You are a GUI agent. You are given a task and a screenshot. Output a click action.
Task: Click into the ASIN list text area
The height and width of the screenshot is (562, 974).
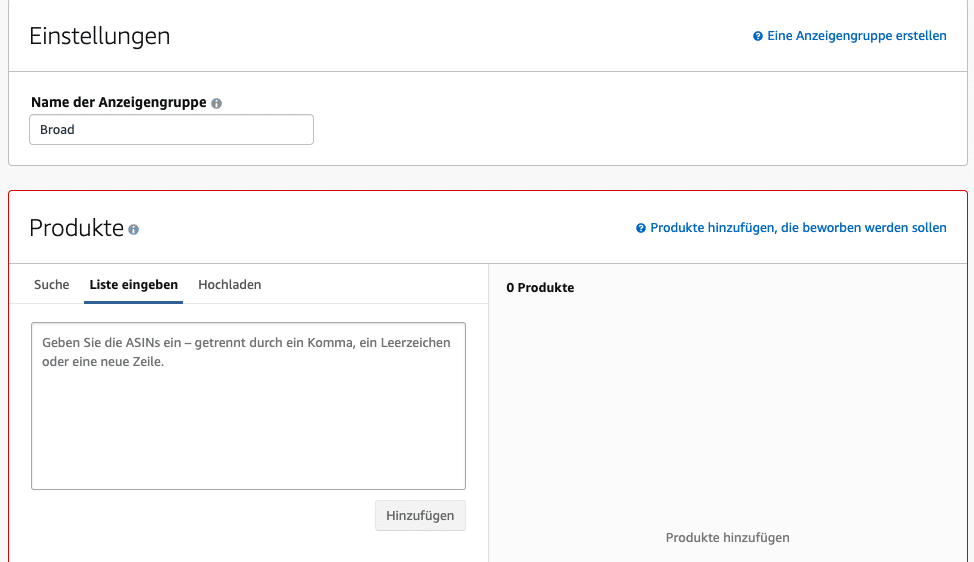coord(248,406)
